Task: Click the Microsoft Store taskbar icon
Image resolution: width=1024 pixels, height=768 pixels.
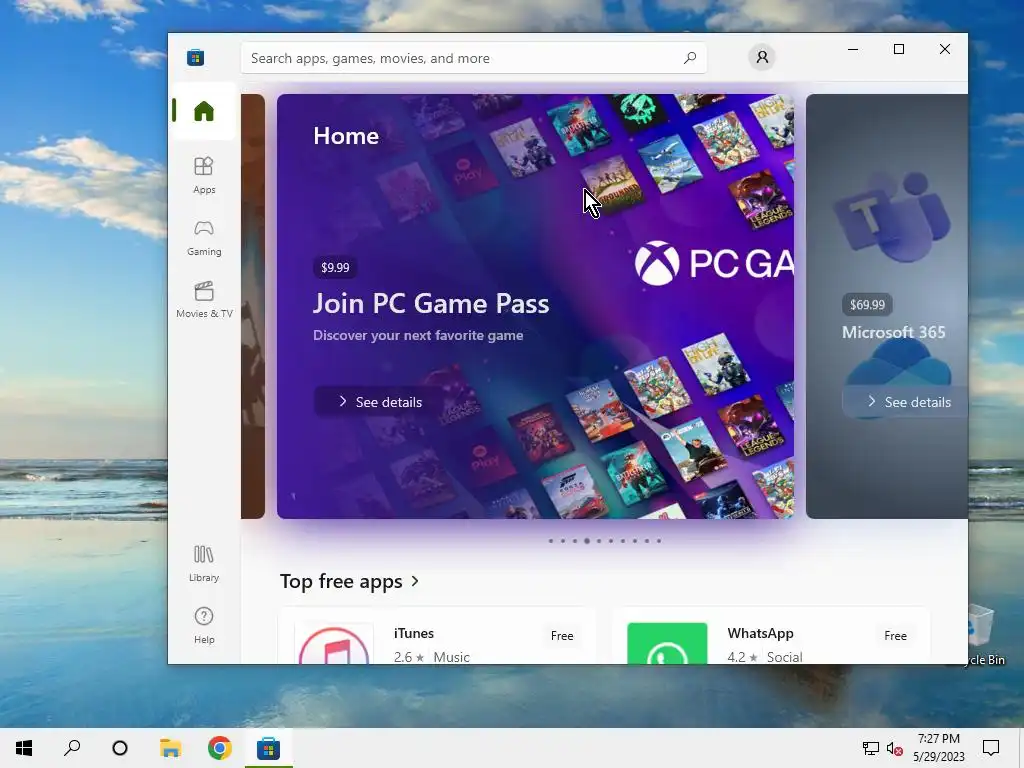Action: click(268, 748)
